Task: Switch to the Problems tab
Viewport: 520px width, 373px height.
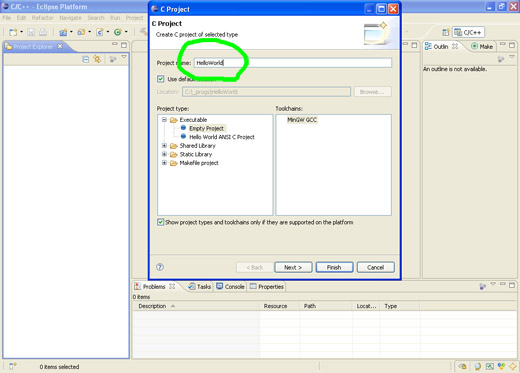Action: (154, 287)
